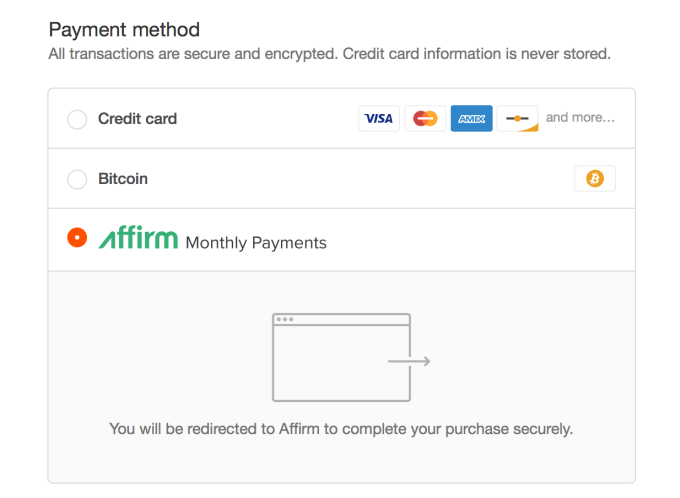Image resolution: width=680 pixels, height=498 pixels.
Task: Click the orange Bitcoin coin icon
Action: 595,179
